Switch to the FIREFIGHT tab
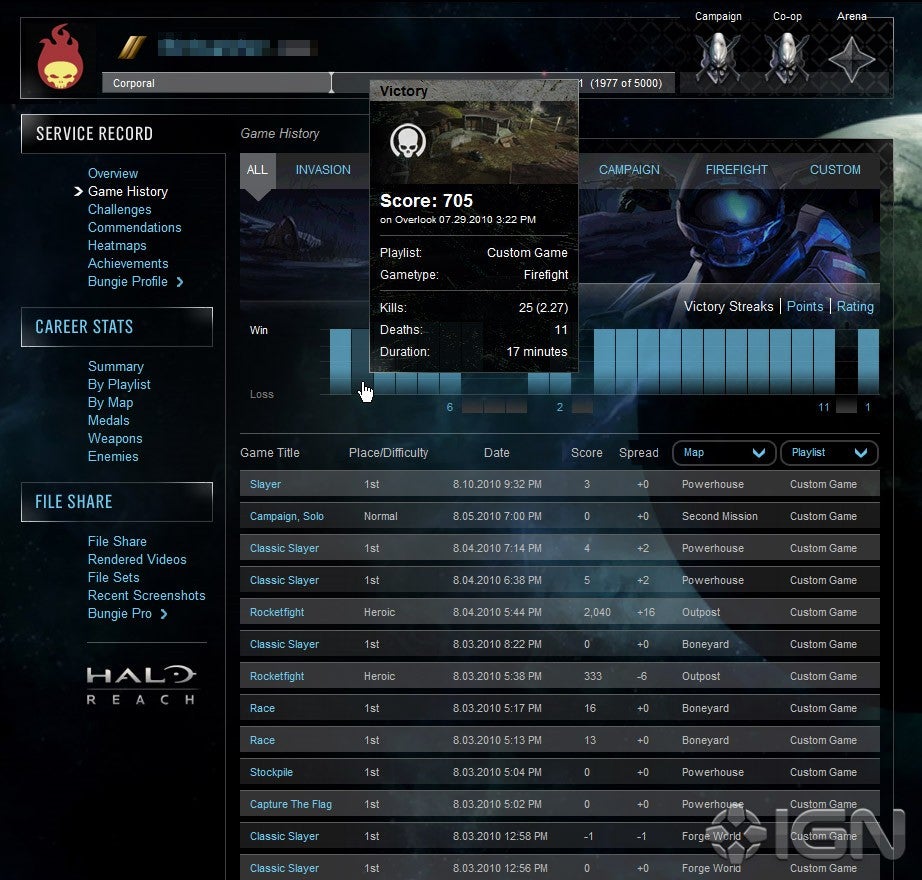This screenshot has width=922, height=880. [736, 170]
